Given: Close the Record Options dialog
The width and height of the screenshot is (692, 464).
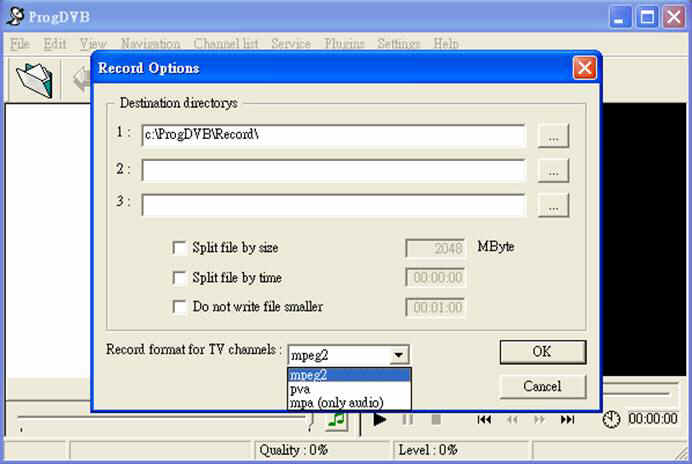Looking at the screenshot, I should 585,68.
